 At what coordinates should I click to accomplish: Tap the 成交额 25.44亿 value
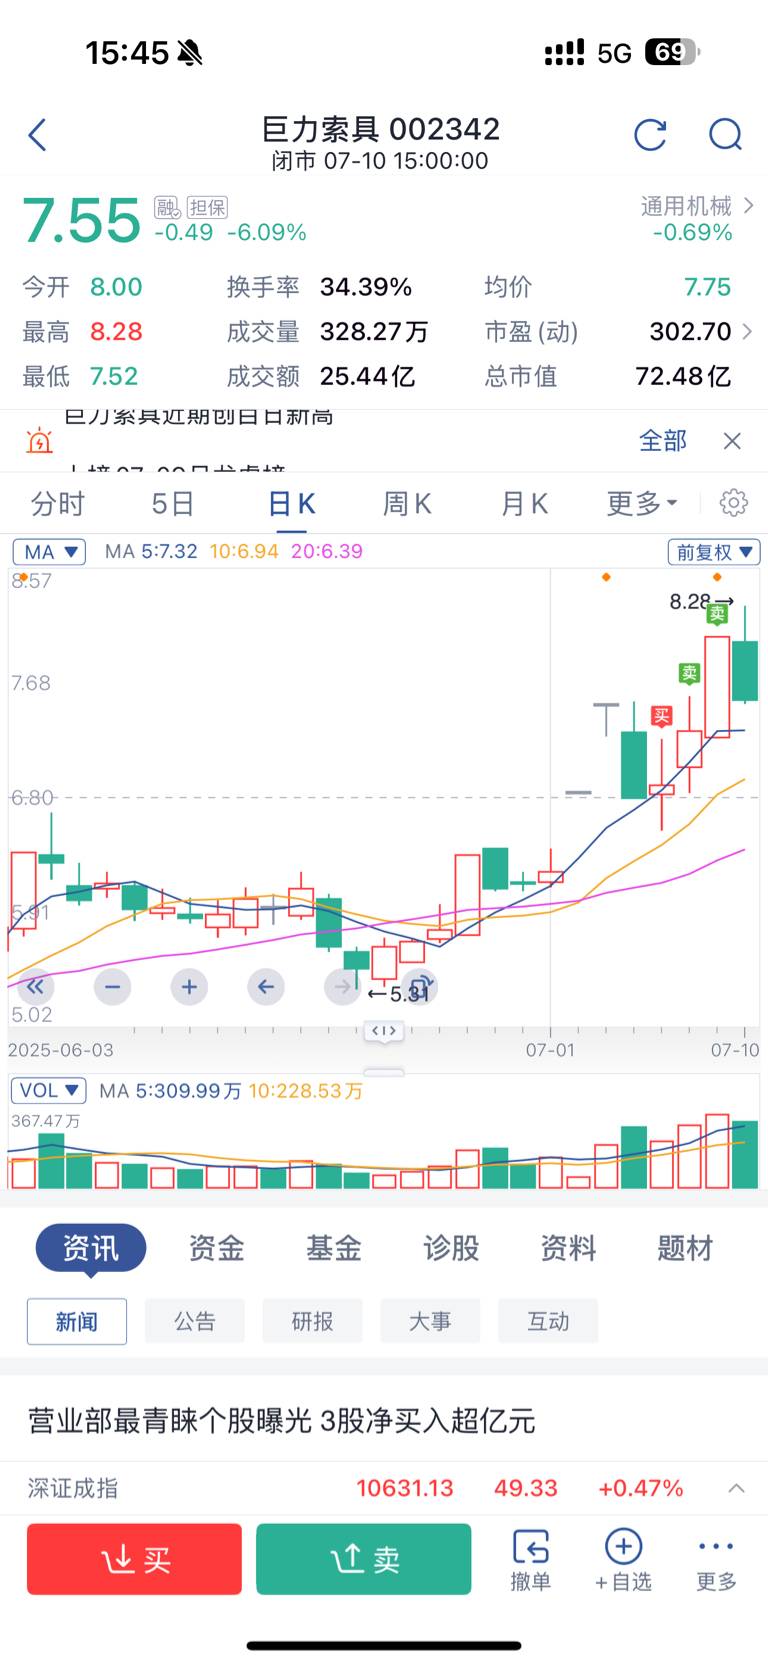[367, 376]
